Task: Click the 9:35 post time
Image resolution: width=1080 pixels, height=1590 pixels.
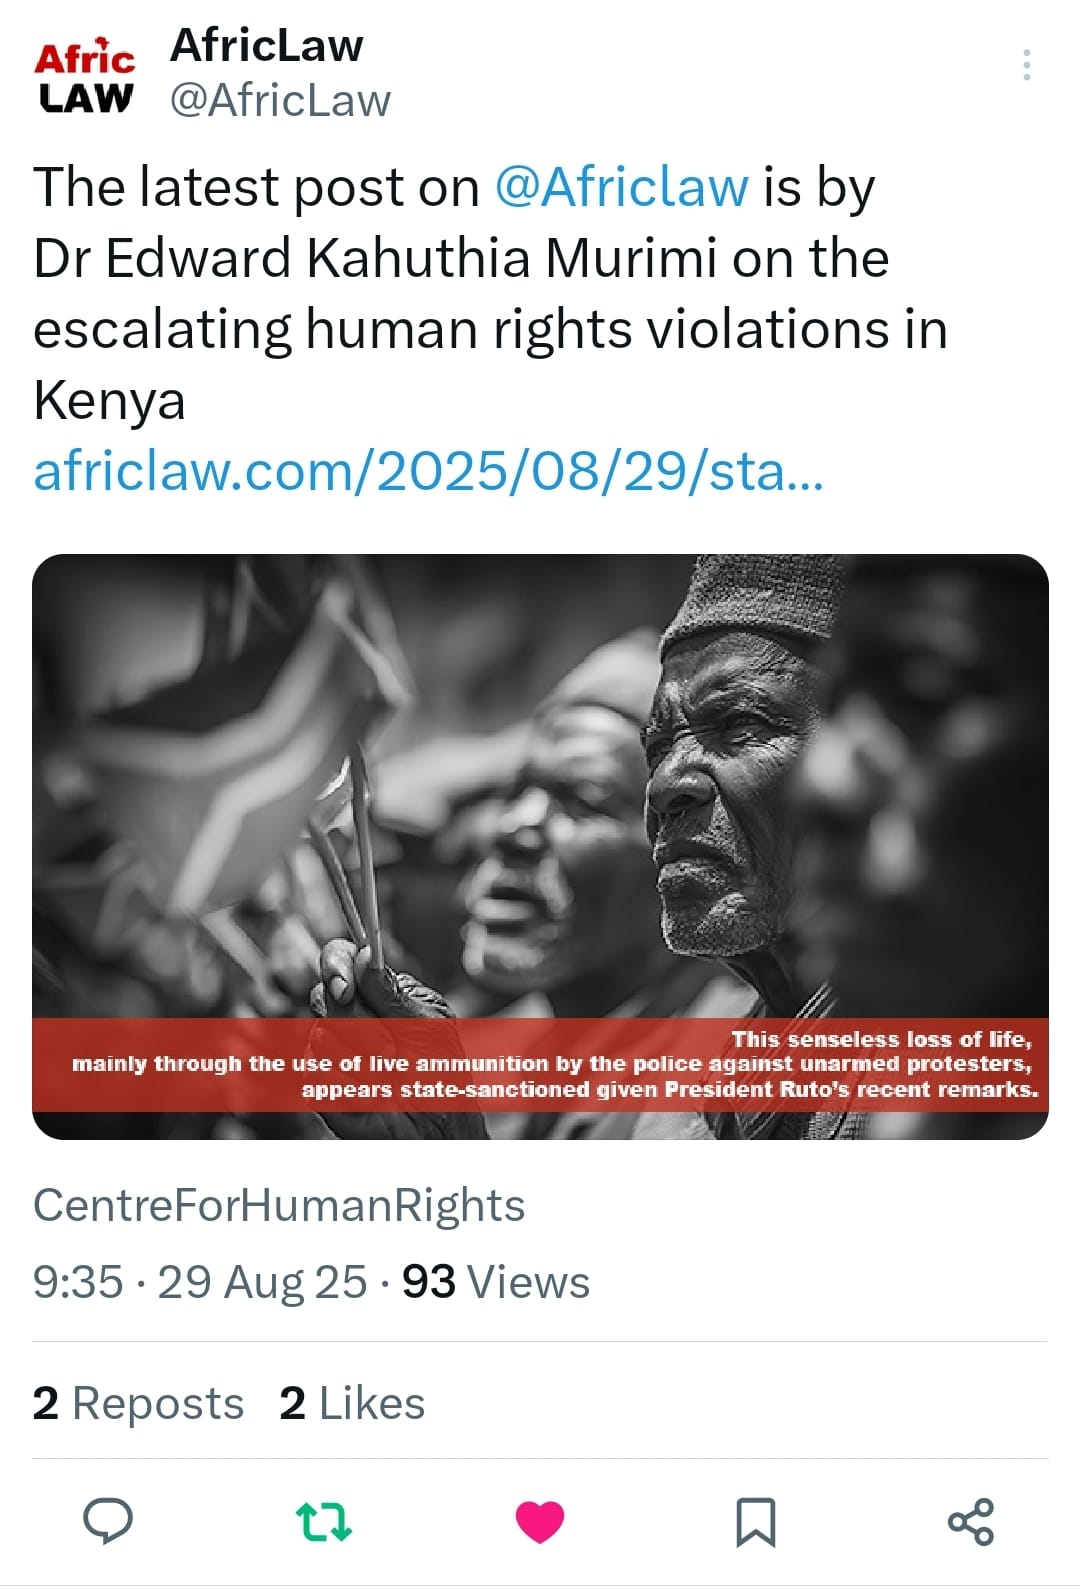Action: (78, 1282)
